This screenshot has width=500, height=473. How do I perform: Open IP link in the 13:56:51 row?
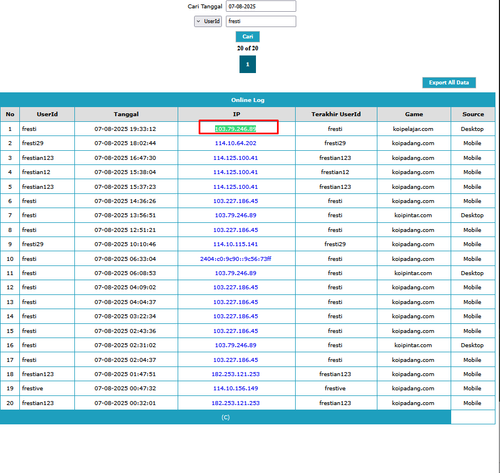pos(236,215)
